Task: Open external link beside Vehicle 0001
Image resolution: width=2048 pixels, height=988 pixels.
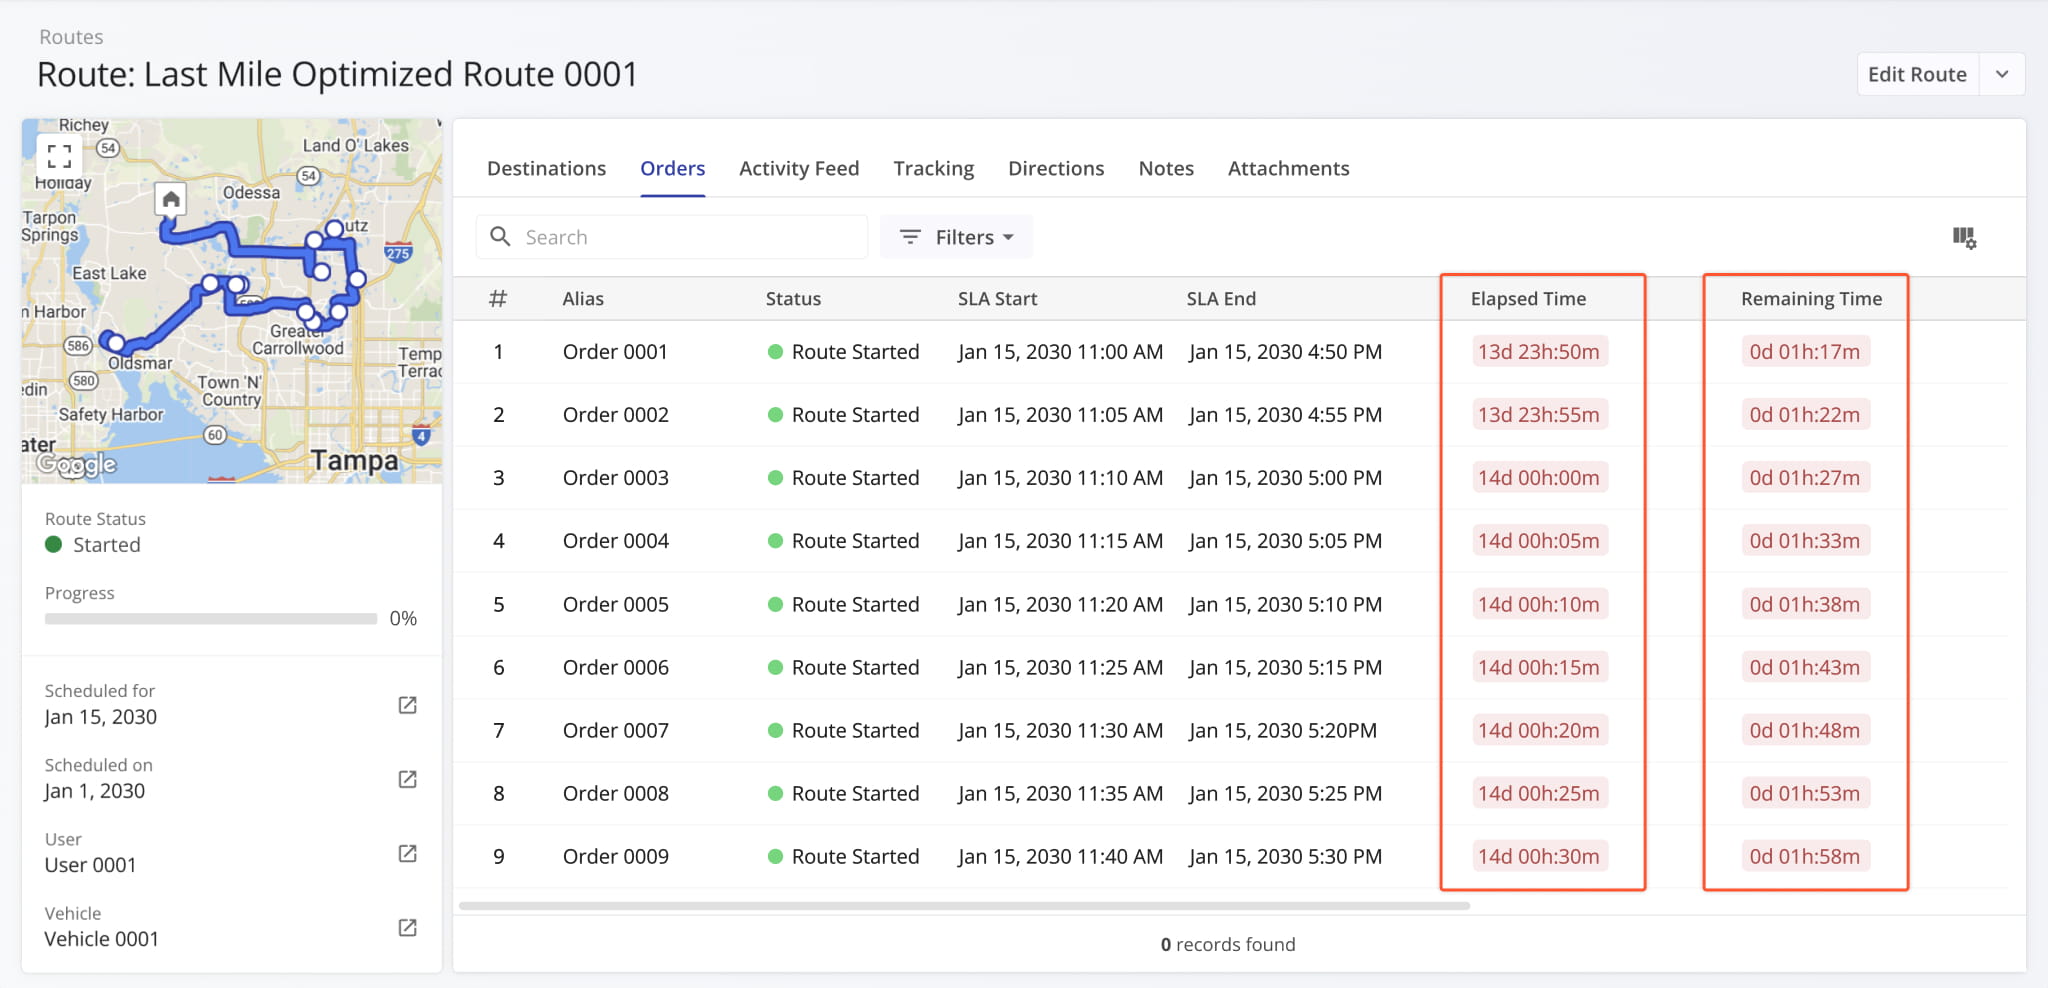Action: click(x=407, y=928)
